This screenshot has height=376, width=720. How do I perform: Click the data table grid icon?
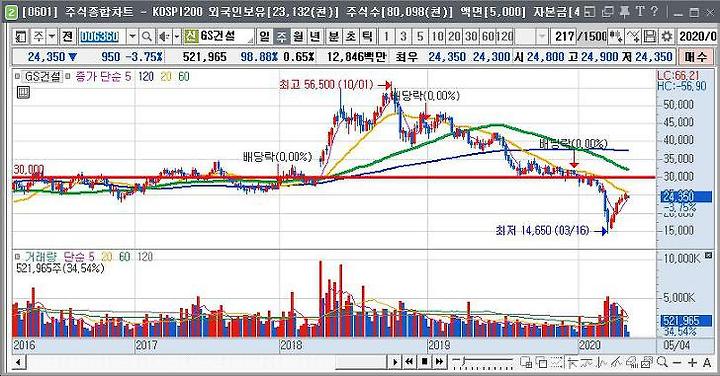(x=23, y=93)
